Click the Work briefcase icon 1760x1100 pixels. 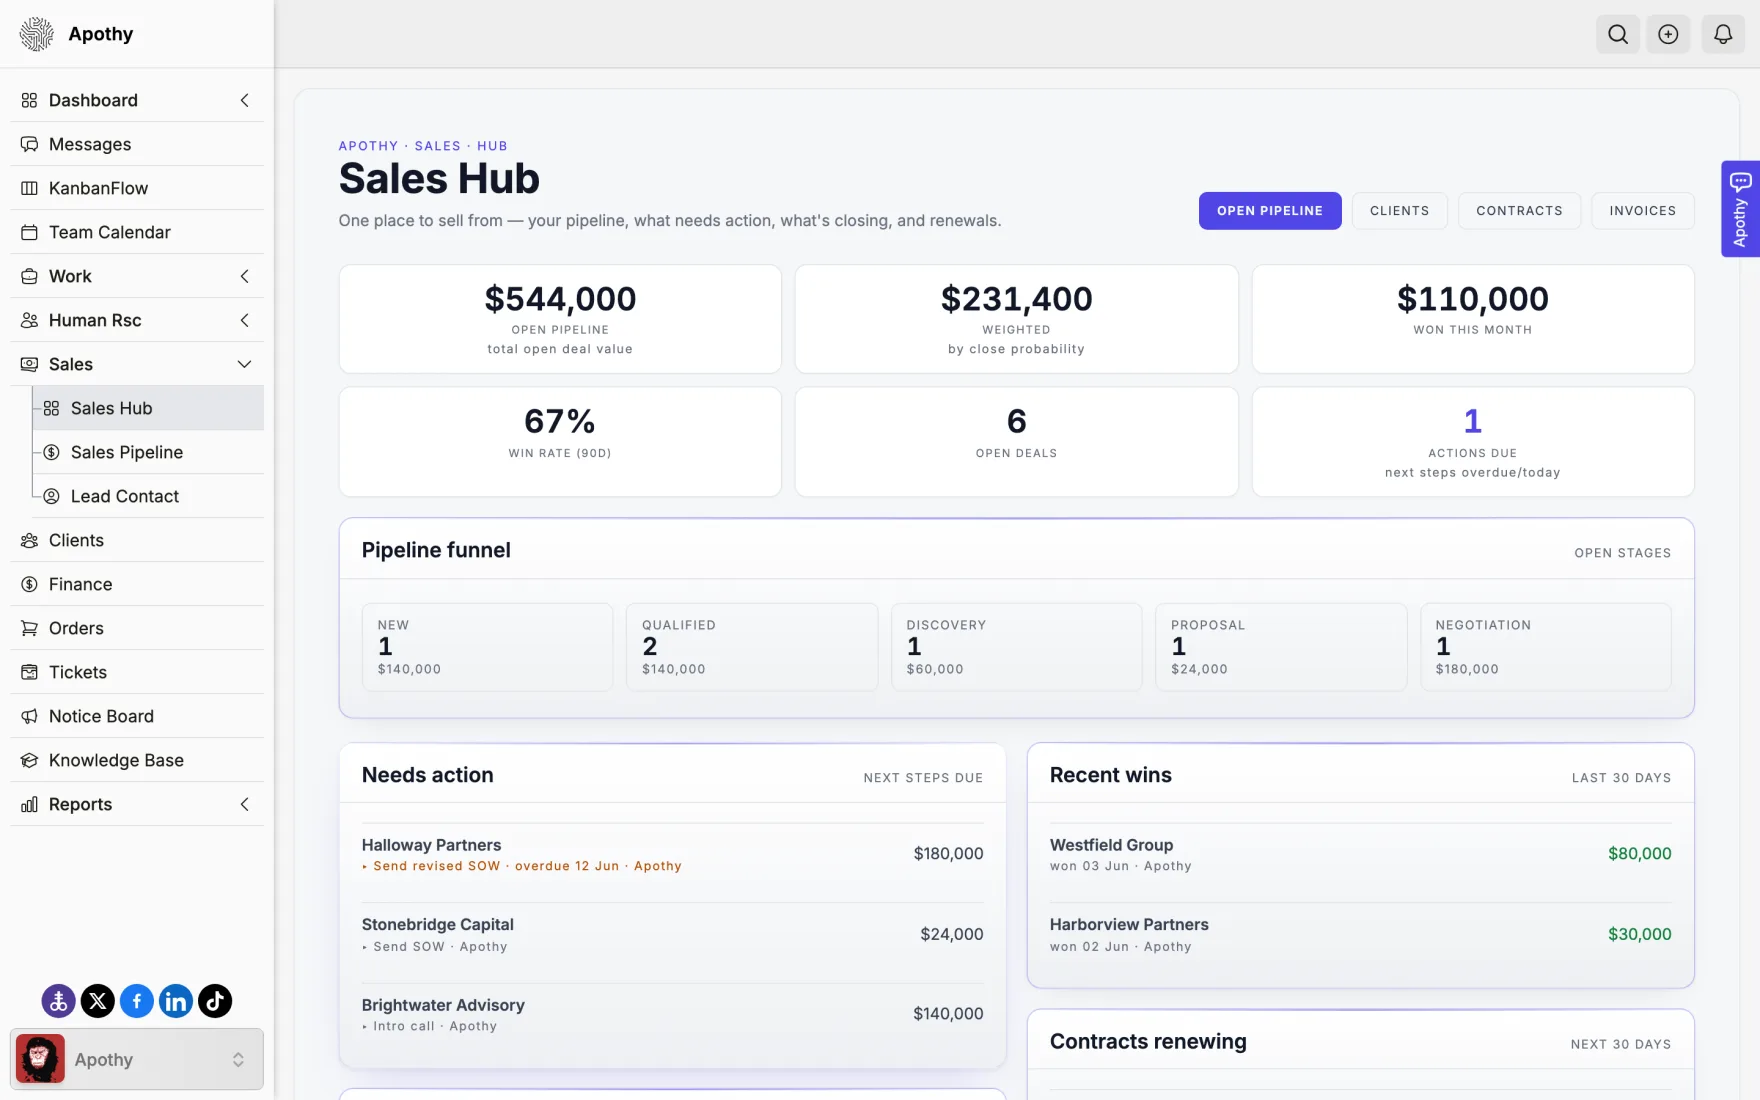[x=29, y=276]
